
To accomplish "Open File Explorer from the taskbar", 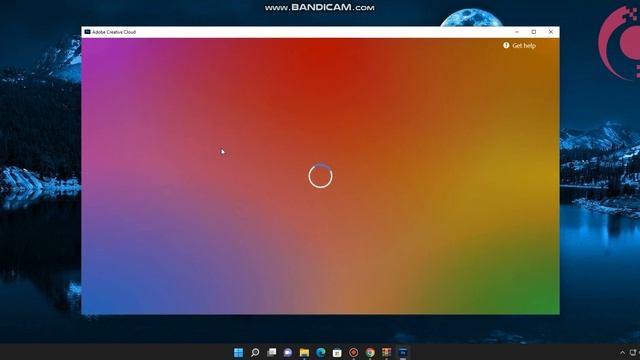I will tap(304, 352).
